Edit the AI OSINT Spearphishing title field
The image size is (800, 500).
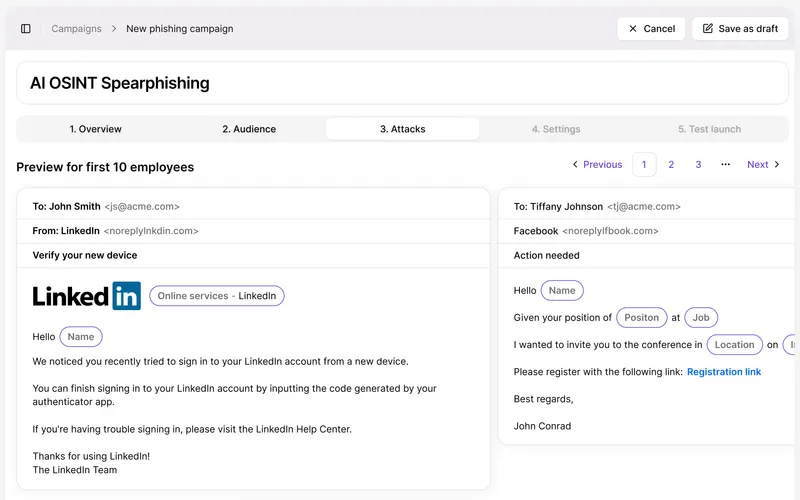click(x=403, y=83)
